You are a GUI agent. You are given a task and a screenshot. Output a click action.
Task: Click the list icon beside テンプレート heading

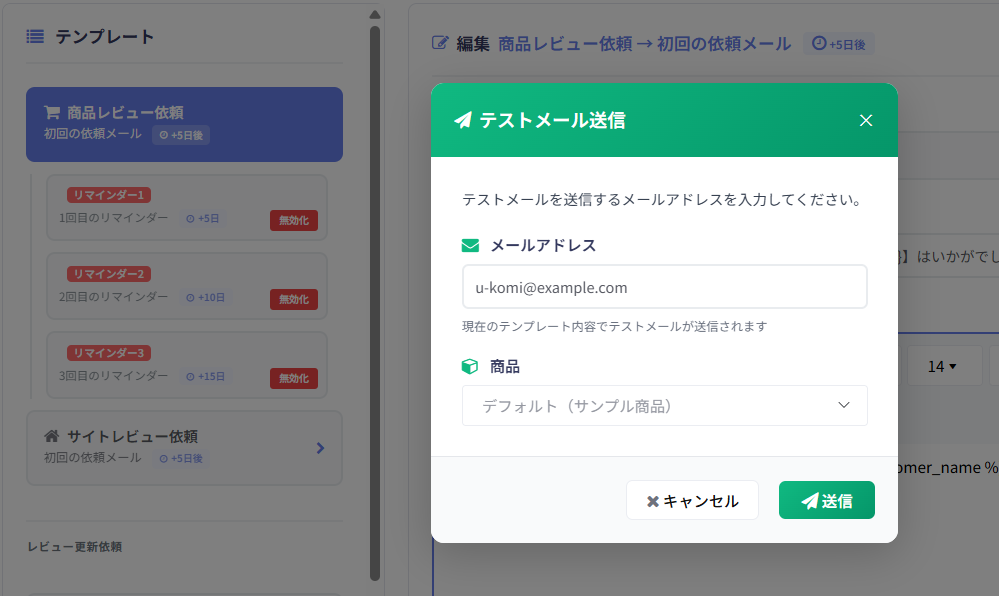(x=35, y=36)
